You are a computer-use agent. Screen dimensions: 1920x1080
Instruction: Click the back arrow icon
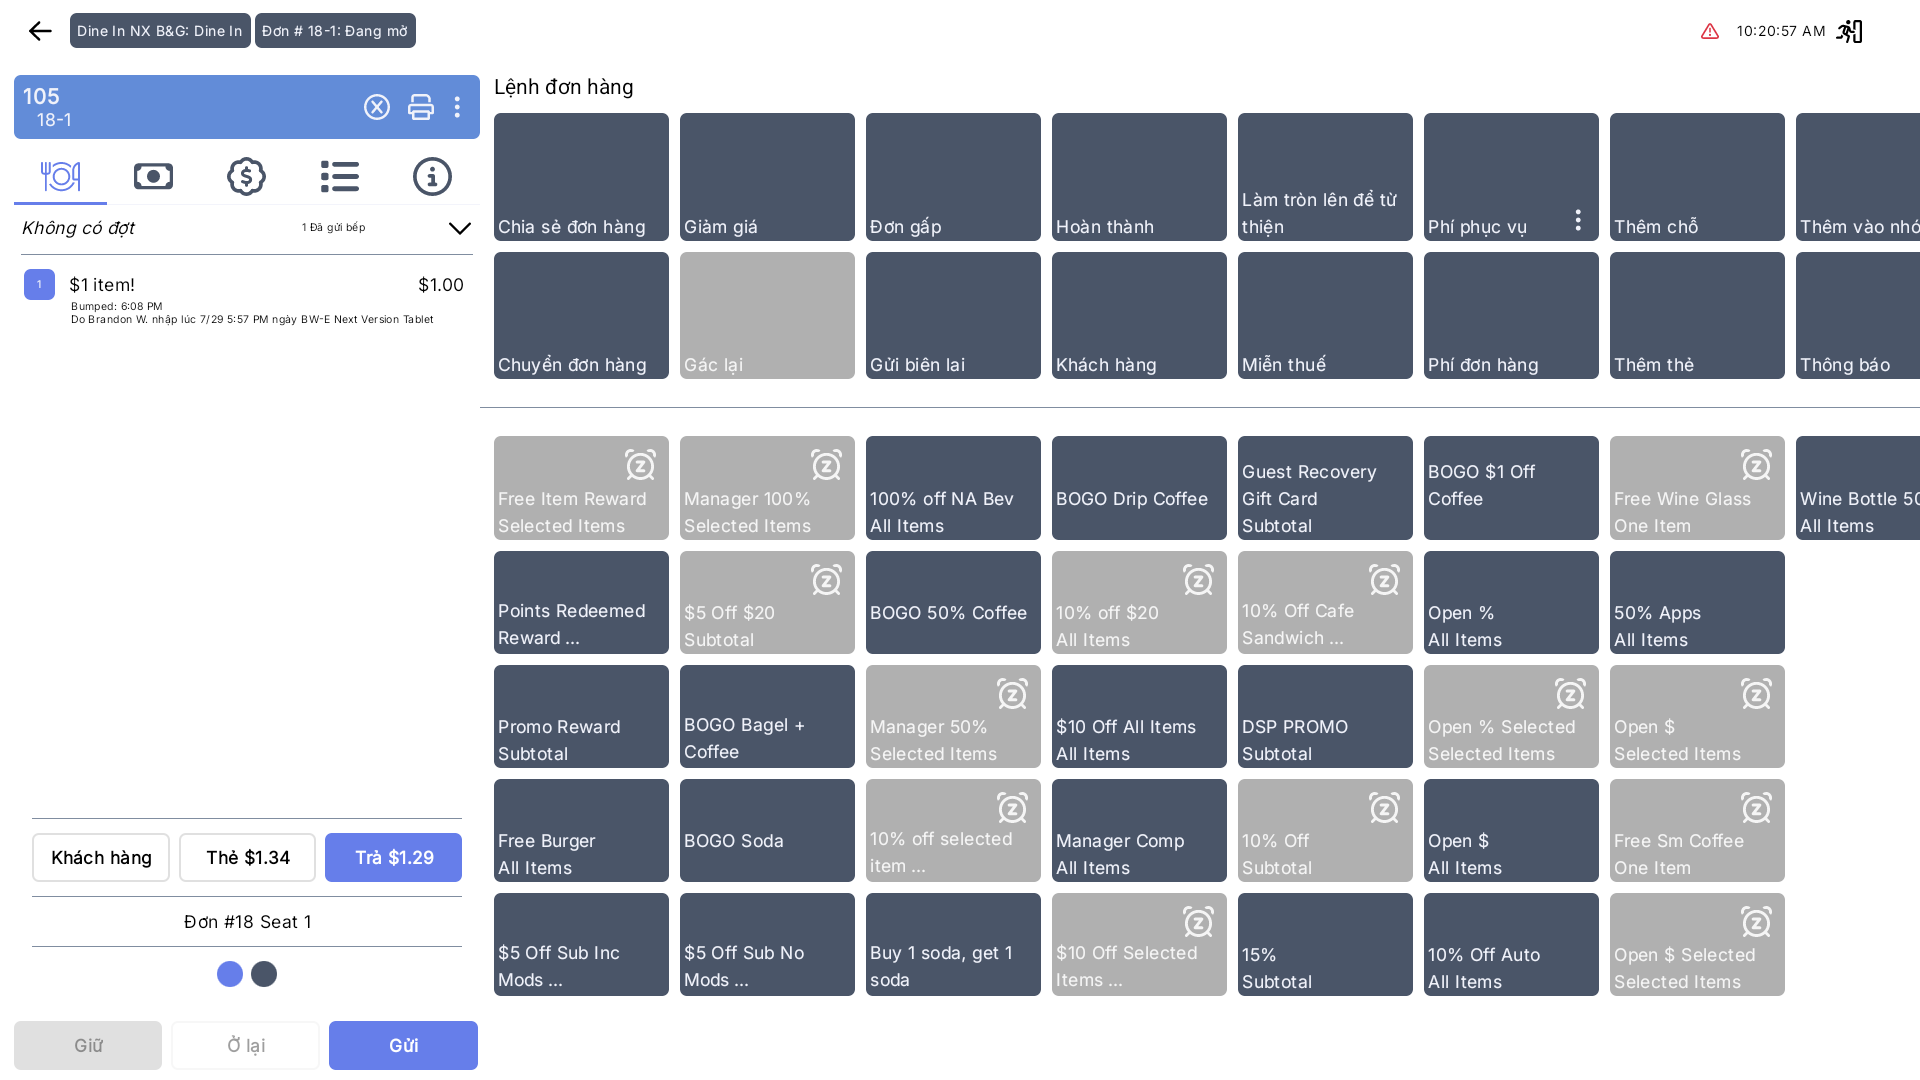tap(40, 31)
